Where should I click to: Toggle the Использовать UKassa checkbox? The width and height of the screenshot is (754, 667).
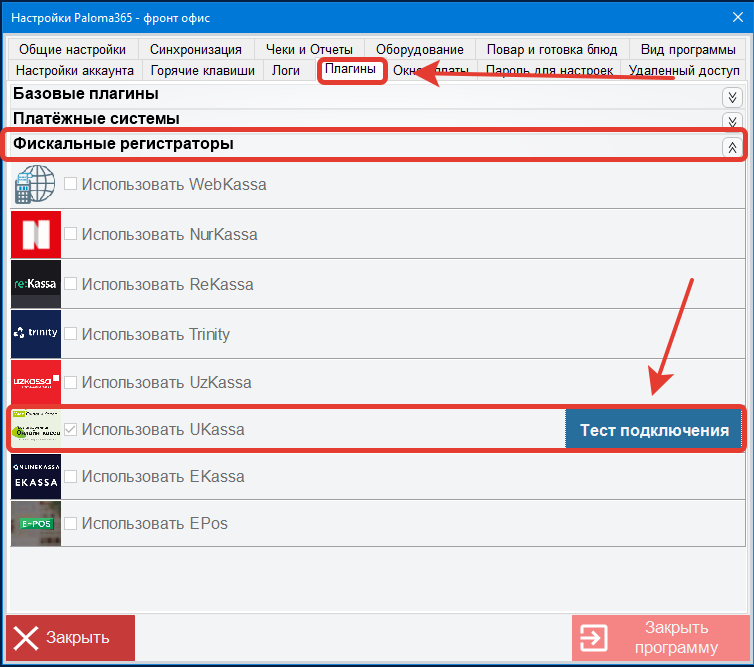tap(71, 430)
